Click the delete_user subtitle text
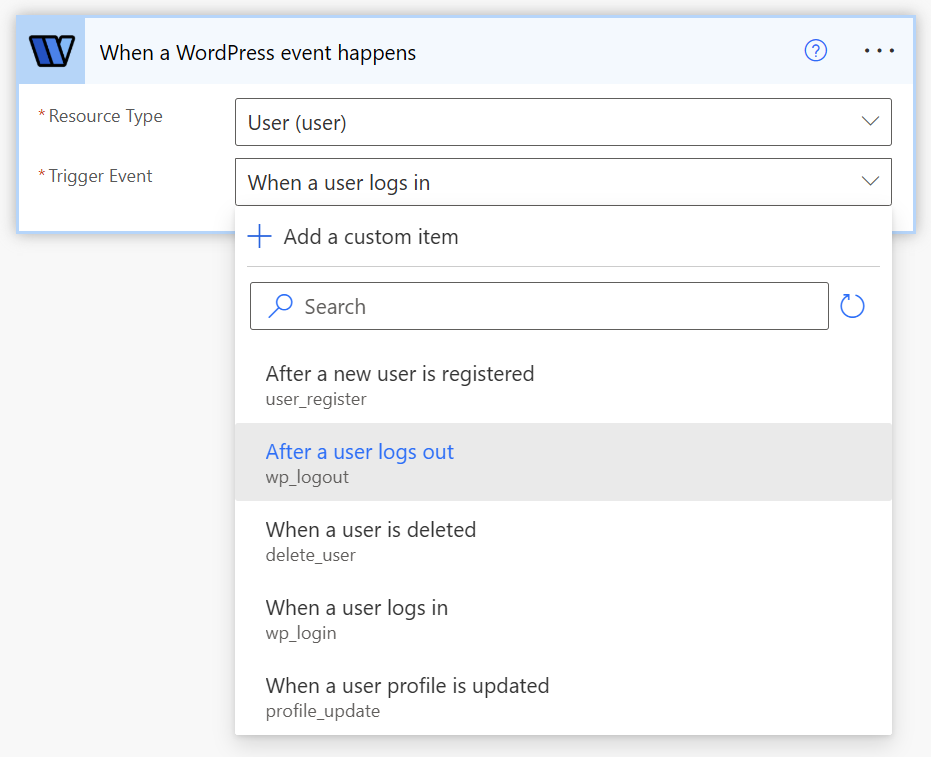 tap(311, 555)
